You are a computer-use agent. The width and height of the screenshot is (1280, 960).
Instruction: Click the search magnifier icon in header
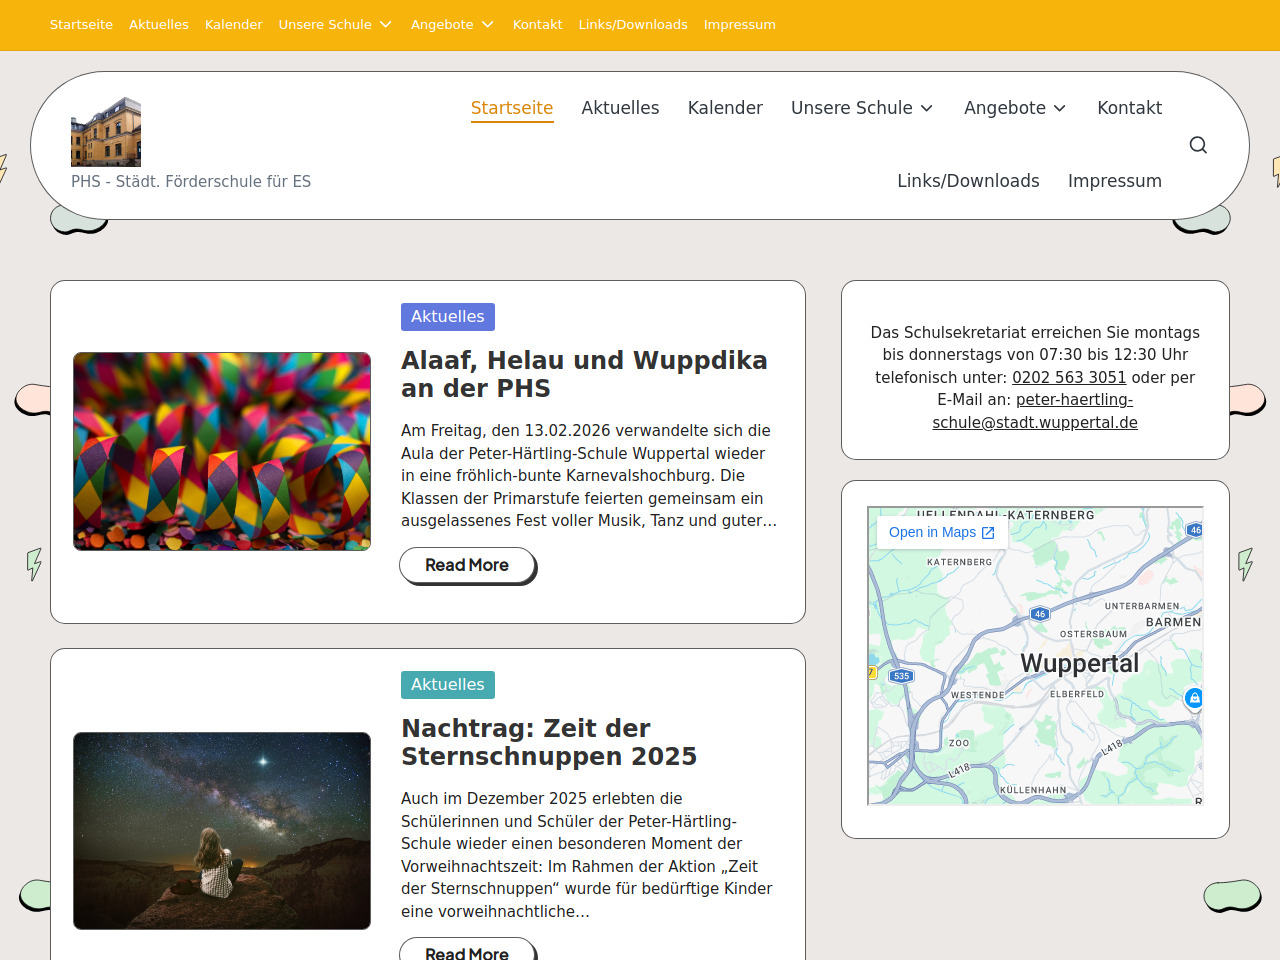click(x=1198, y=145)
